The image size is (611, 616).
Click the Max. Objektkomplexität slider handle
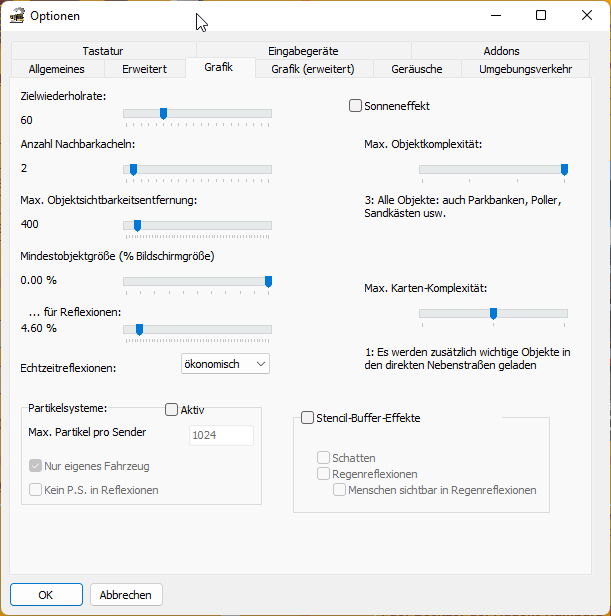point(565,169)
